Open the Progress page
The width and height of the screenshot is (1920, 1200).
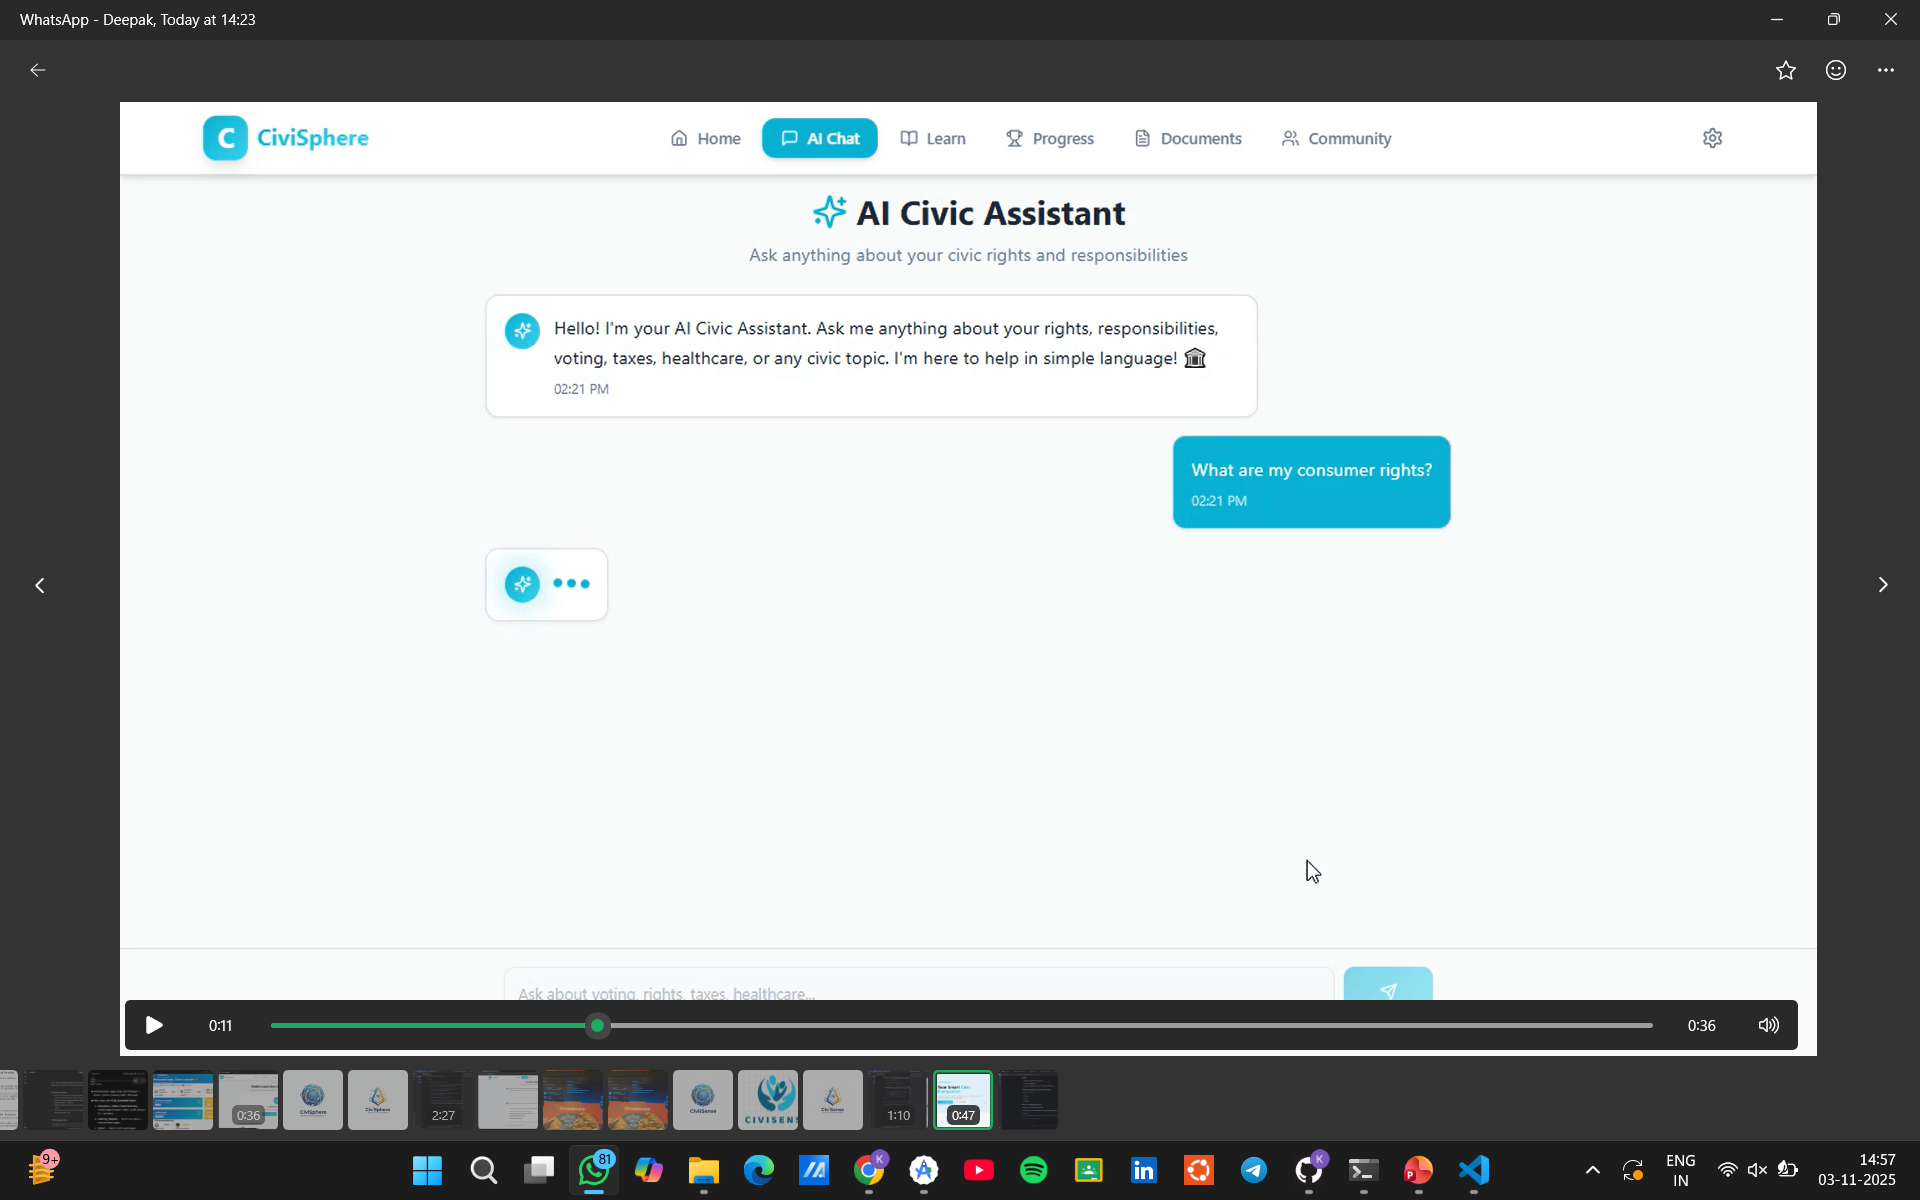click(1050, 138)
